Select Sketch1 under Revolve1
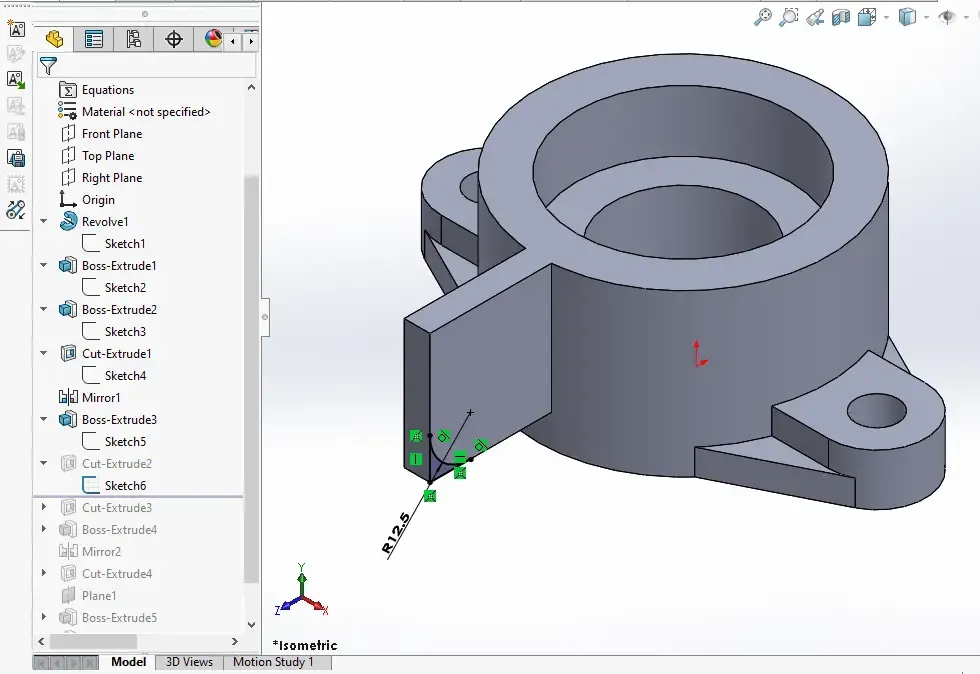The width and height of the screenshot is (980, 674). (114, 244)
